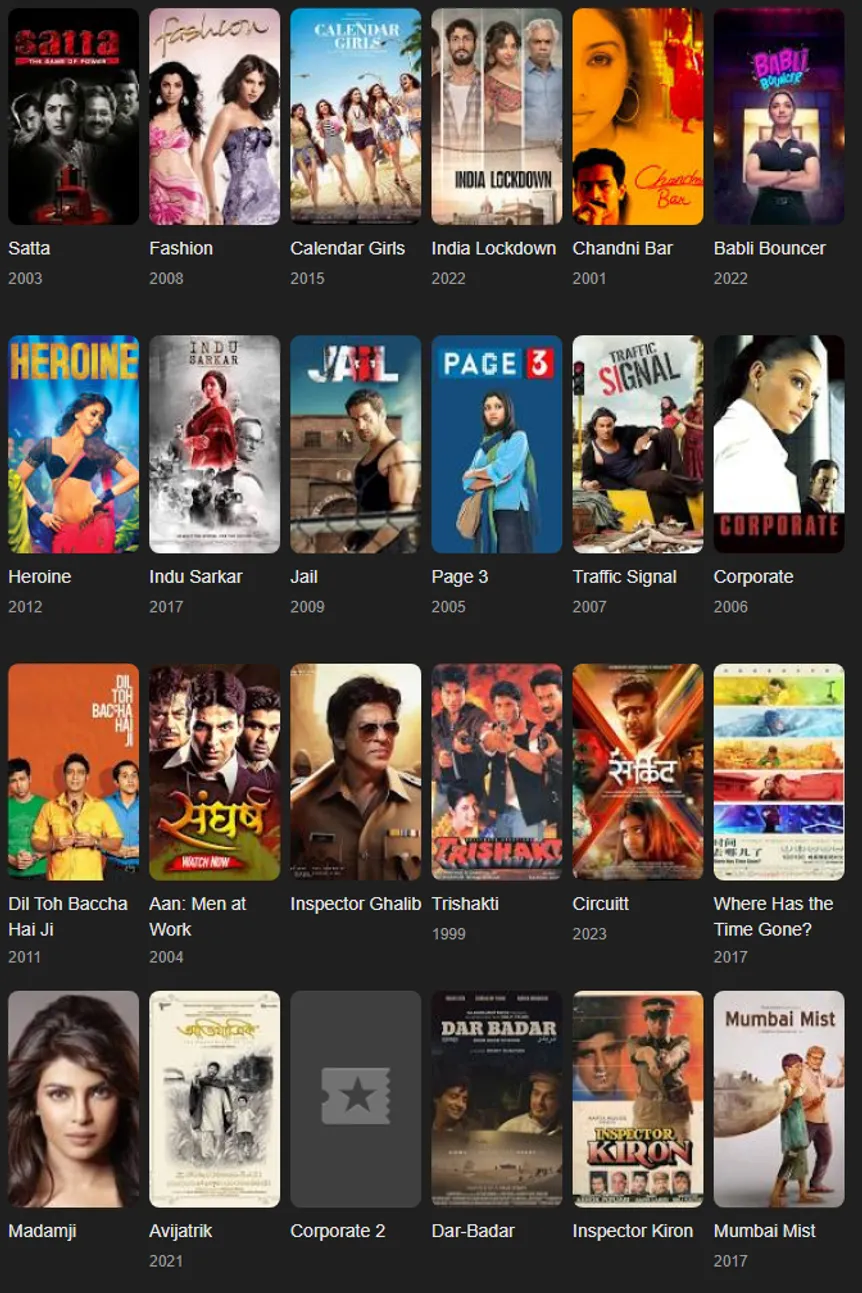Open the Madamji portrait thumbnail
The image size is (862, 1293).
tap(74, 1099)
